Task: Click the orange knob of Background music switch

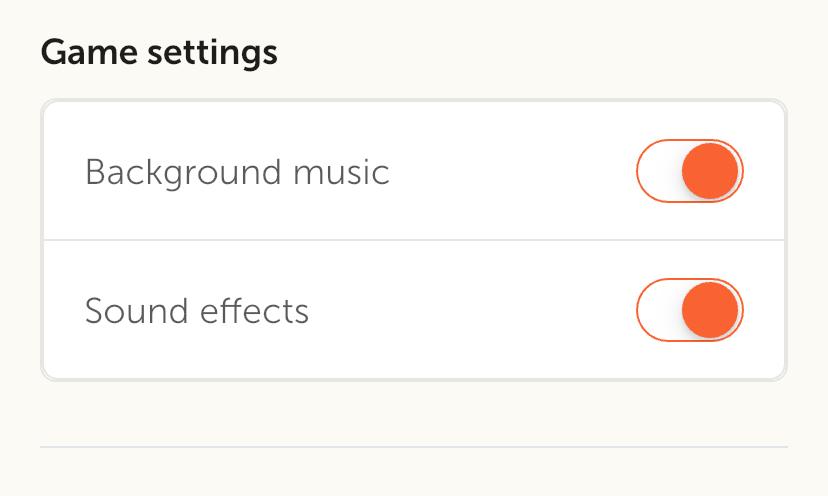Action: (711, 172)
